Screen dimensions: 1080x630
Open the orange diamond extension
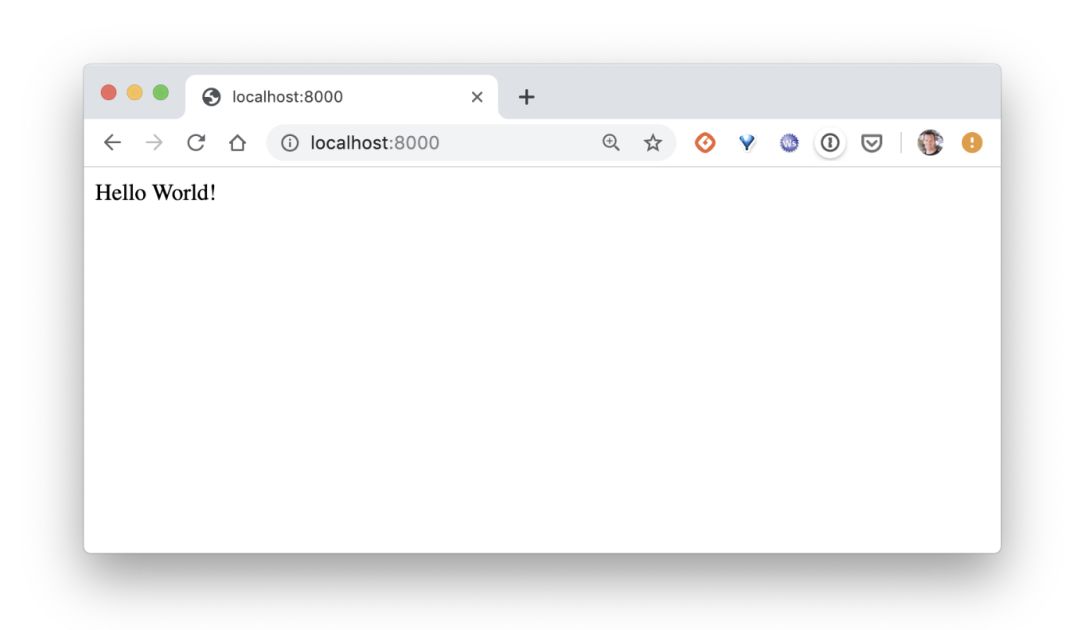click(x=705, y=143)
